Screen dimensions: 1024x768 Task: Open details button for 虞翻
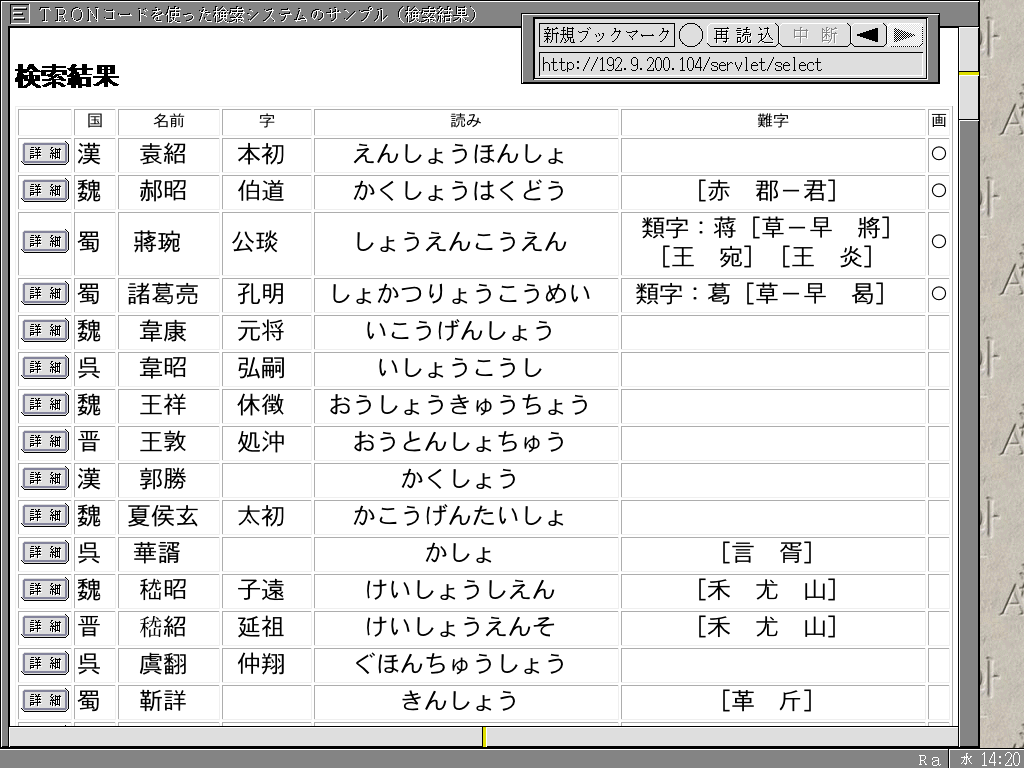click(45, 663)
